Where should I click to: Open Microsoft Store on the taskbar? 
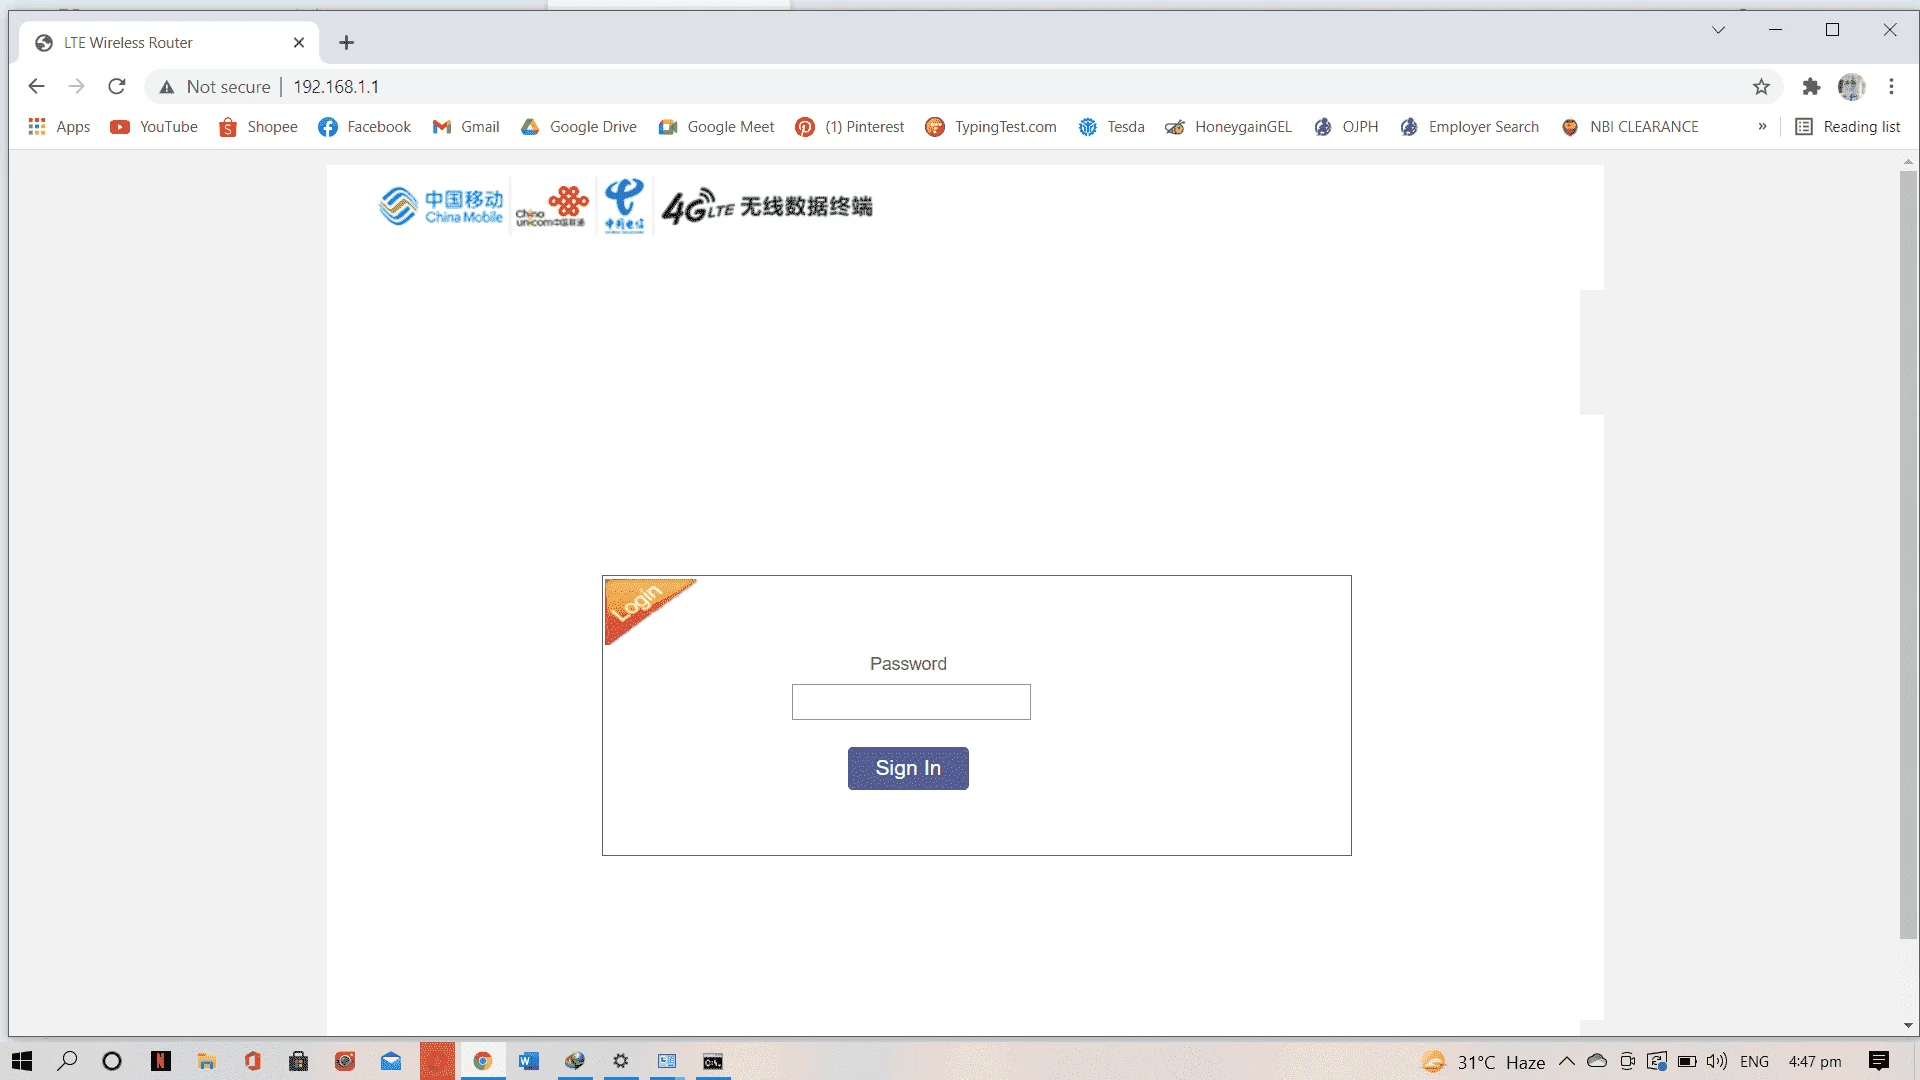(298, 1061)
